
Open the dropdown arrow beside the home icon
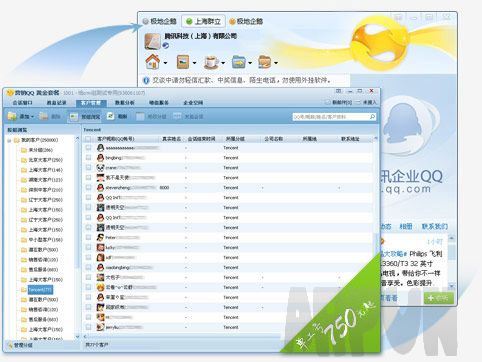point(165,63)
